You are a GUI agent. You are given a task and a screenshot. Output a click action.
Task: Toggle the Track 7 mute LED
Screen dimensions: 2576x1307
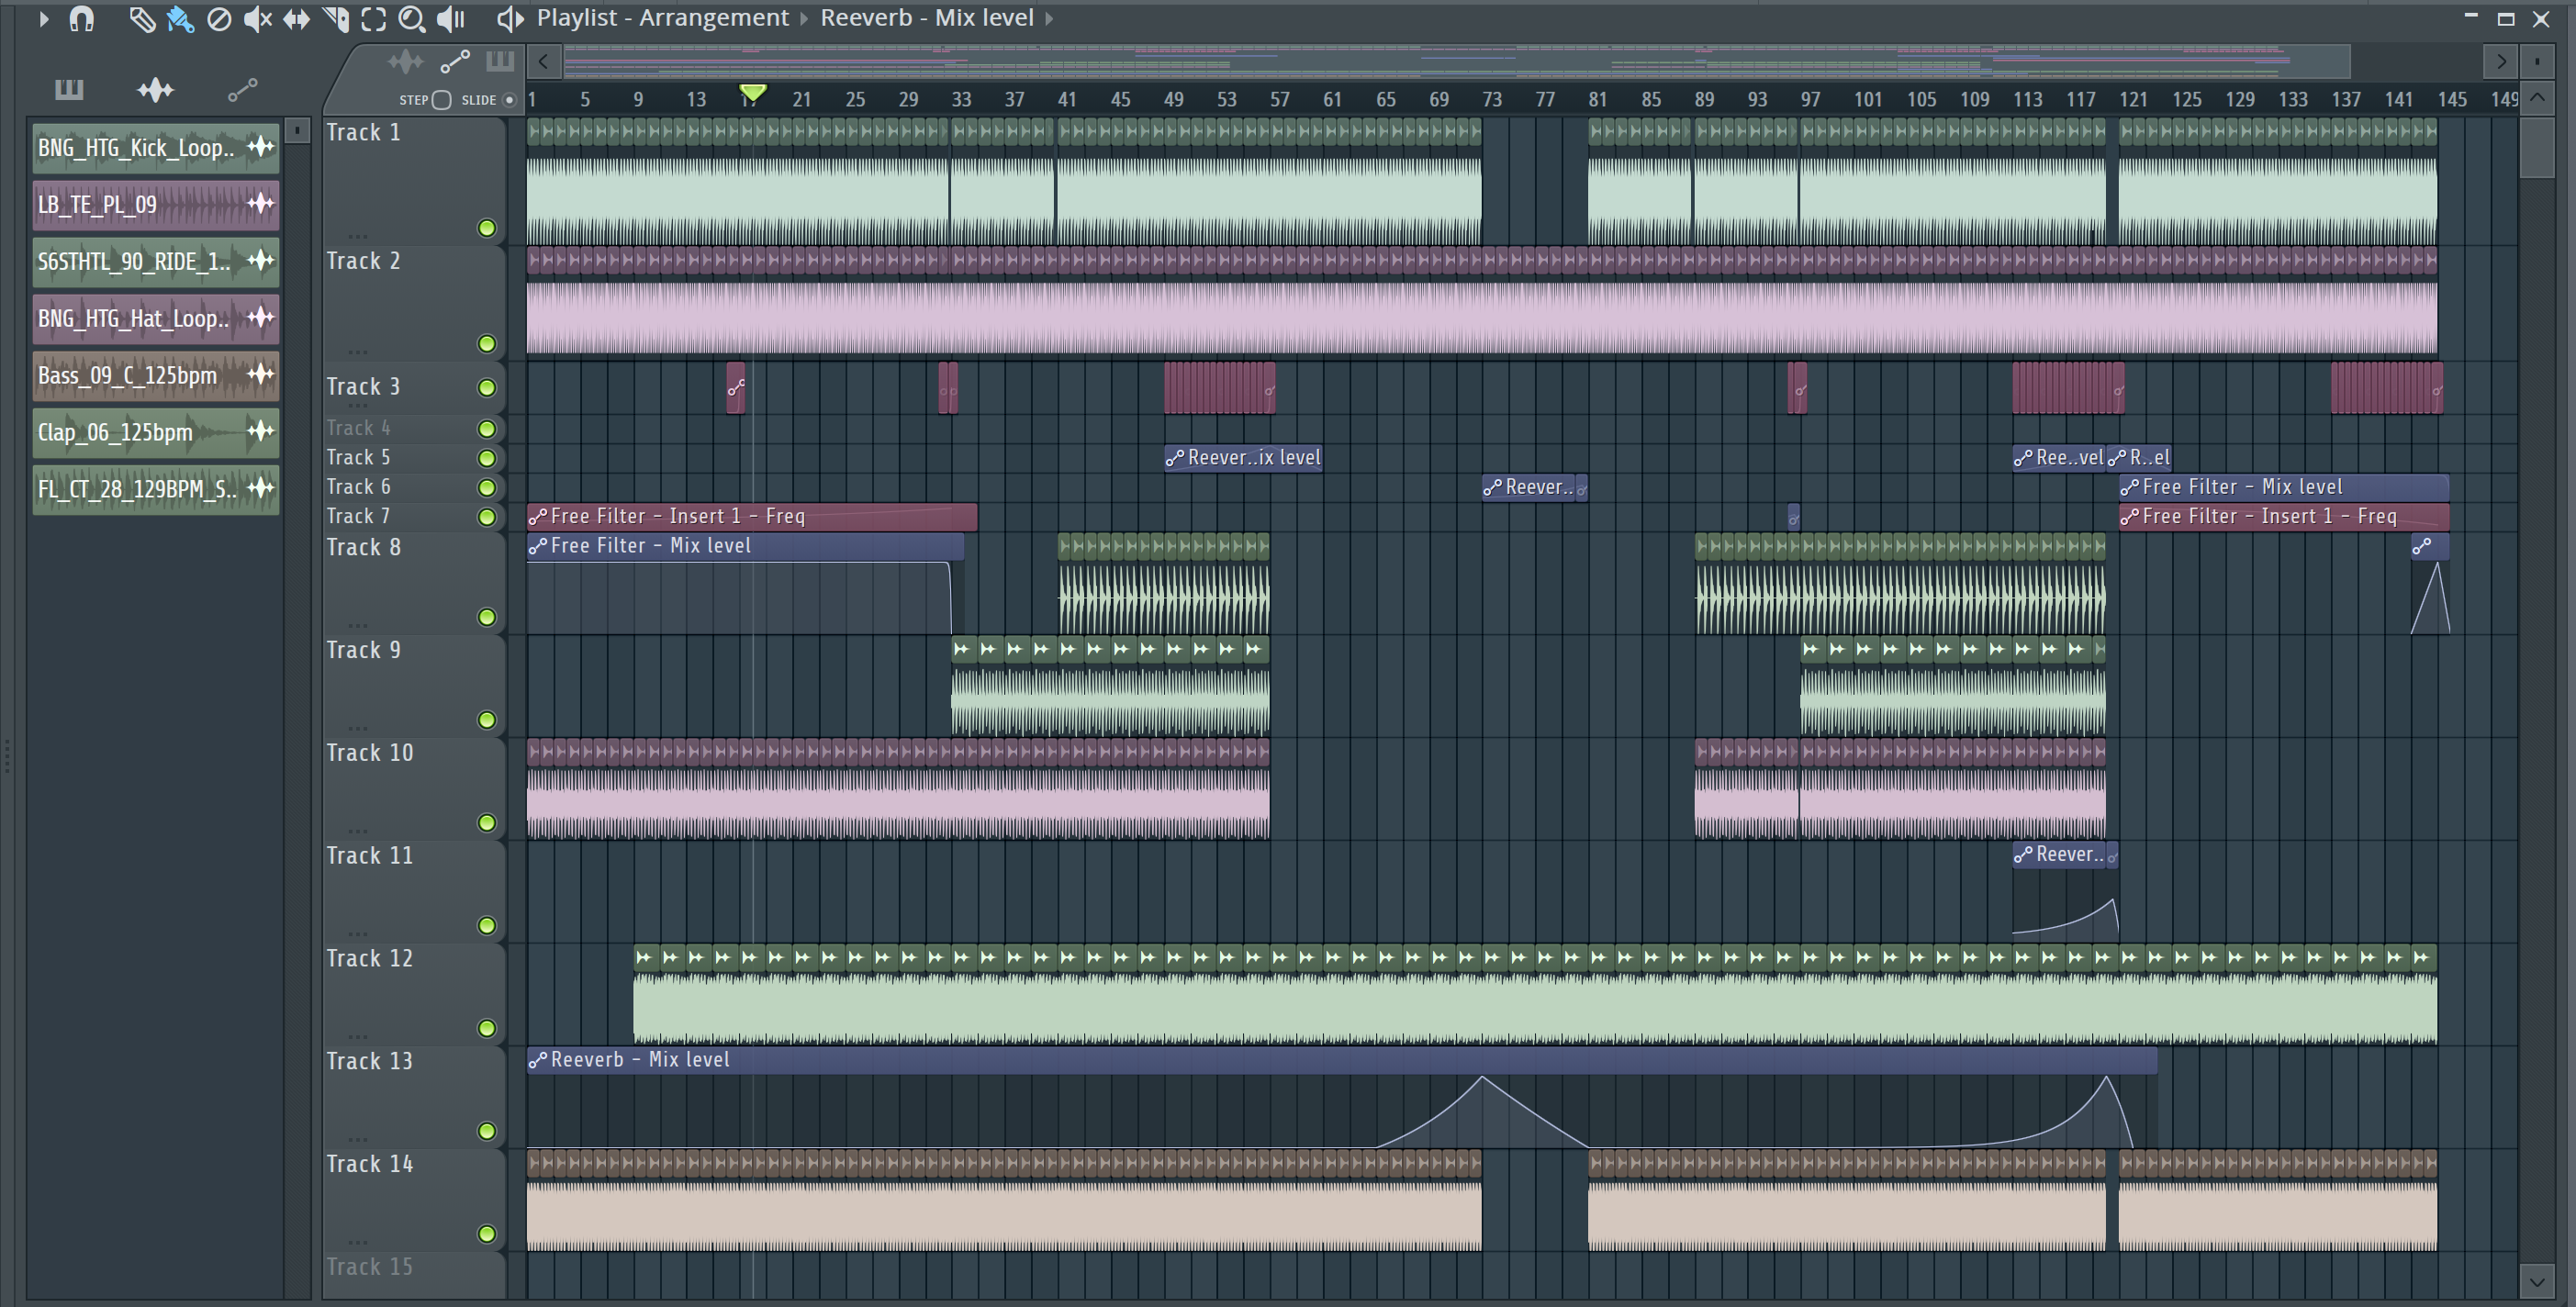[x=487, y=517]
